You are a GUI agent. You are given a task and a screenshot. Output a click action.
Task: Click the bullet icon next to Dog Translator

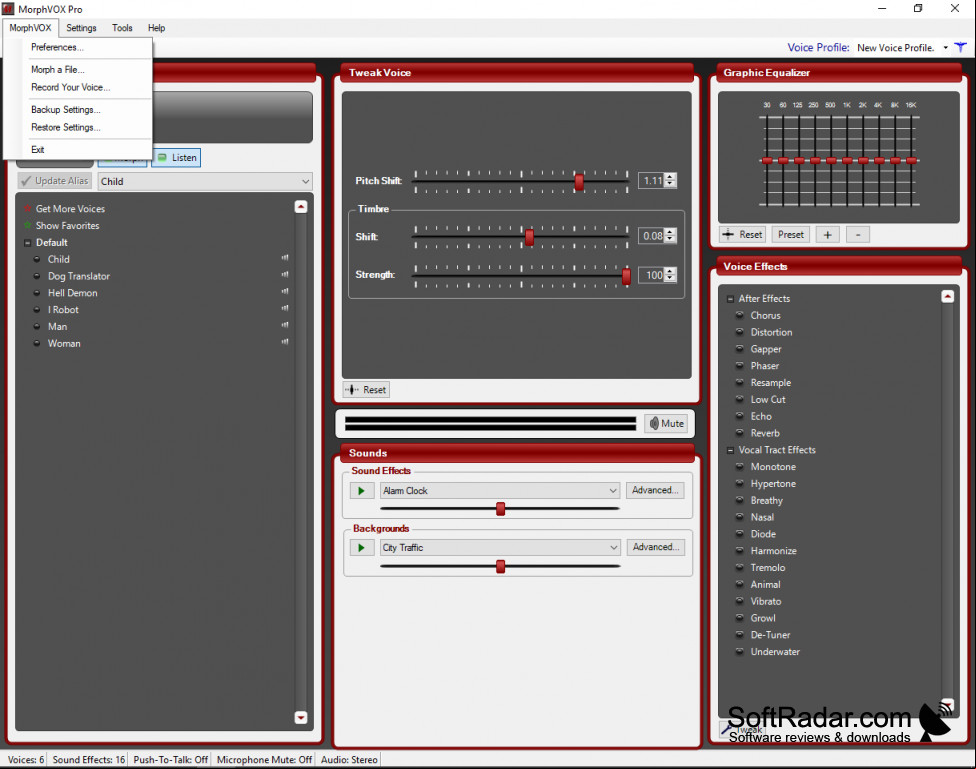pos(37,276)
